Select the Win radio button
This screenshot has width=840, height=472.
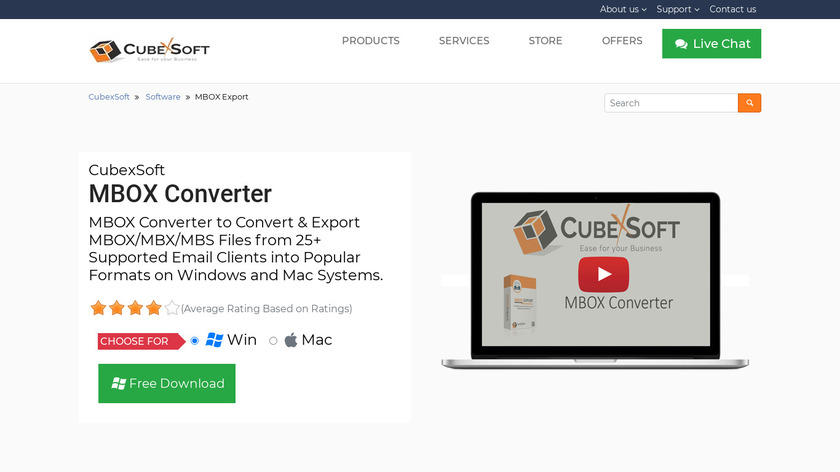tap(194, 341)
